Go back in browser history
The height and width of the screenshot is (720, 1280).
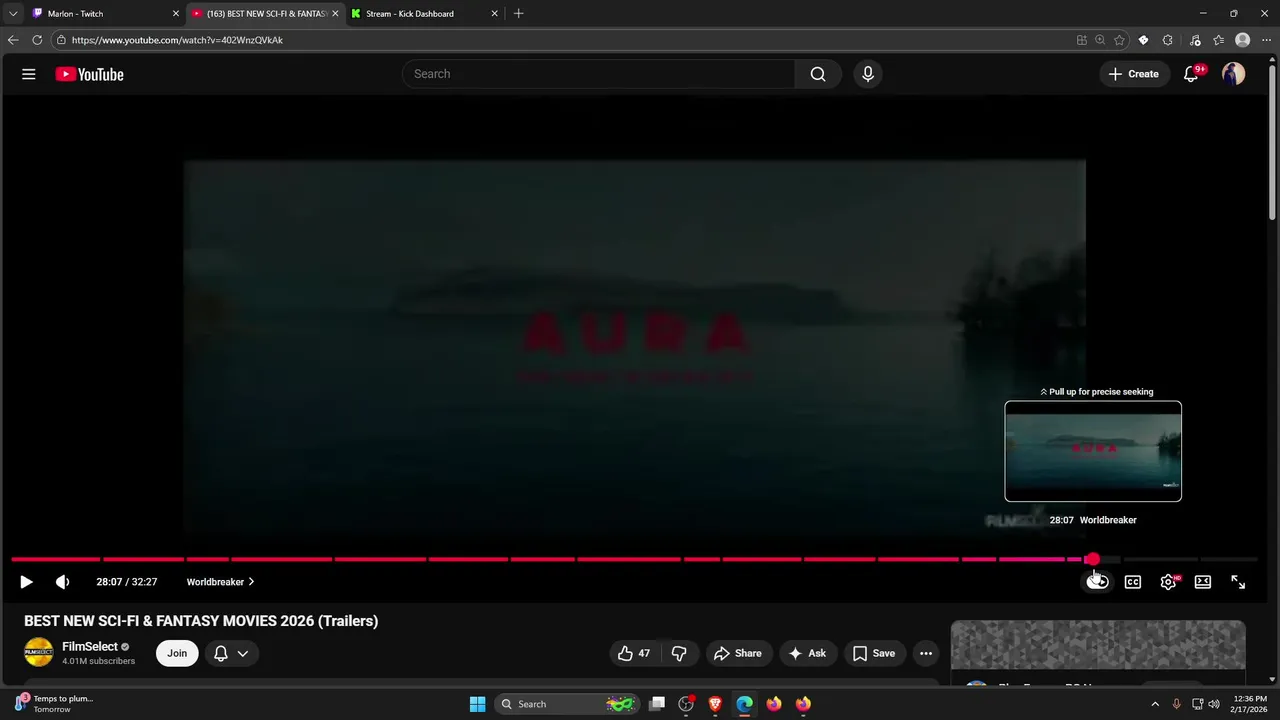click(13, 40)
